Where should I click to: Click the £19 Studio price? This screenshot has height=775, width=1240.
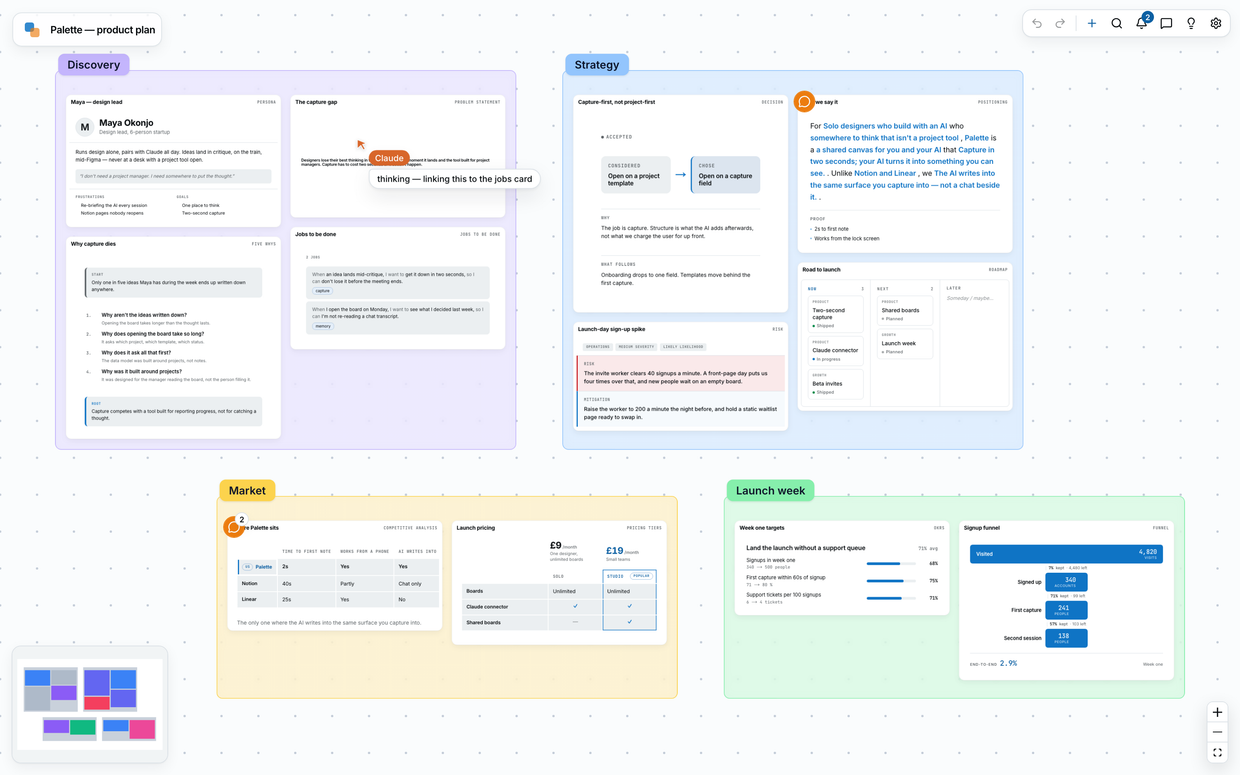click(x=615, y=550)
